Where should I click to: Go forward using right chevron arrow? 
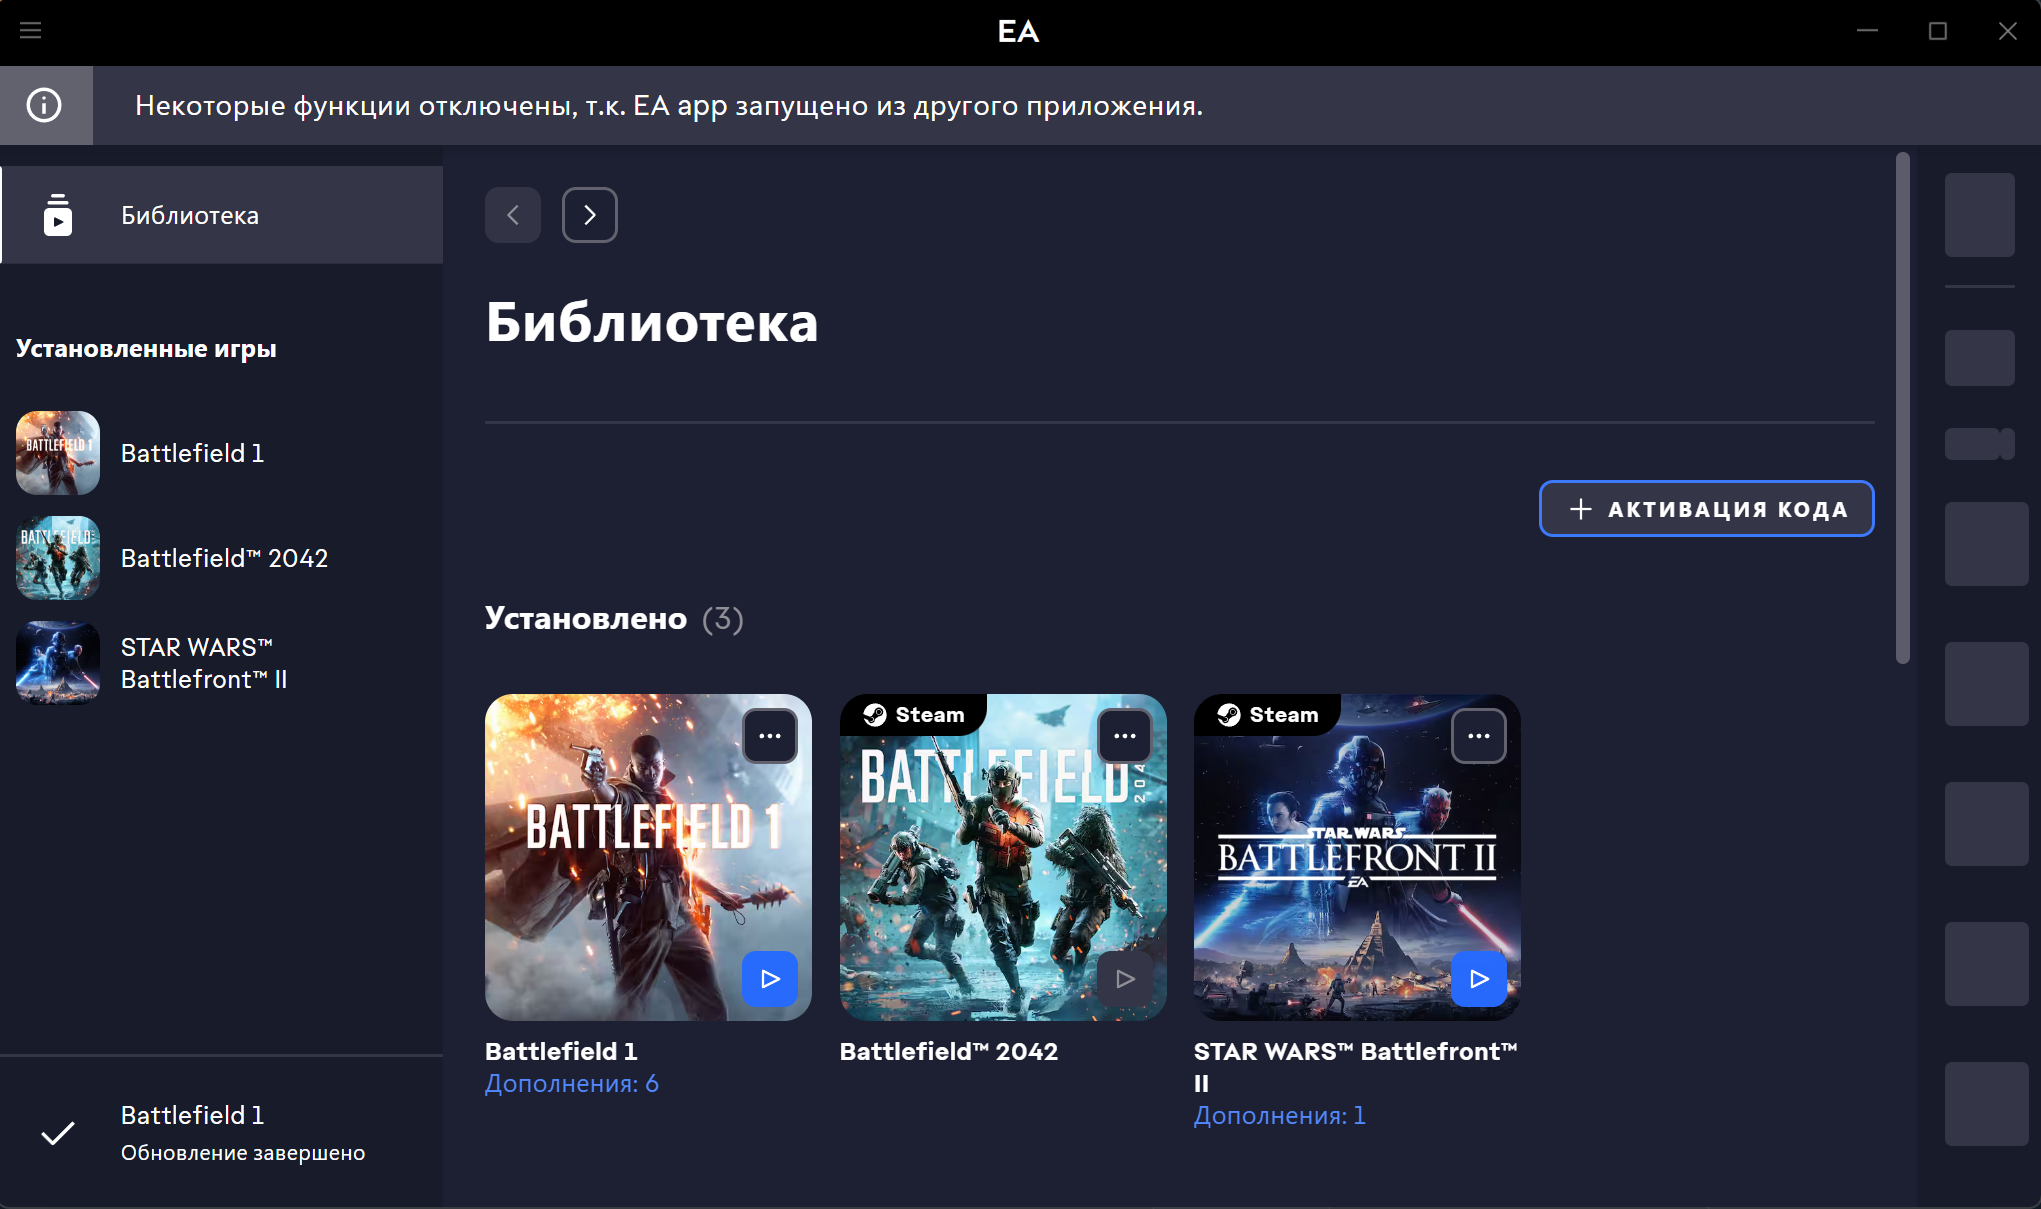pyautogui.click(x=590, y=215)
